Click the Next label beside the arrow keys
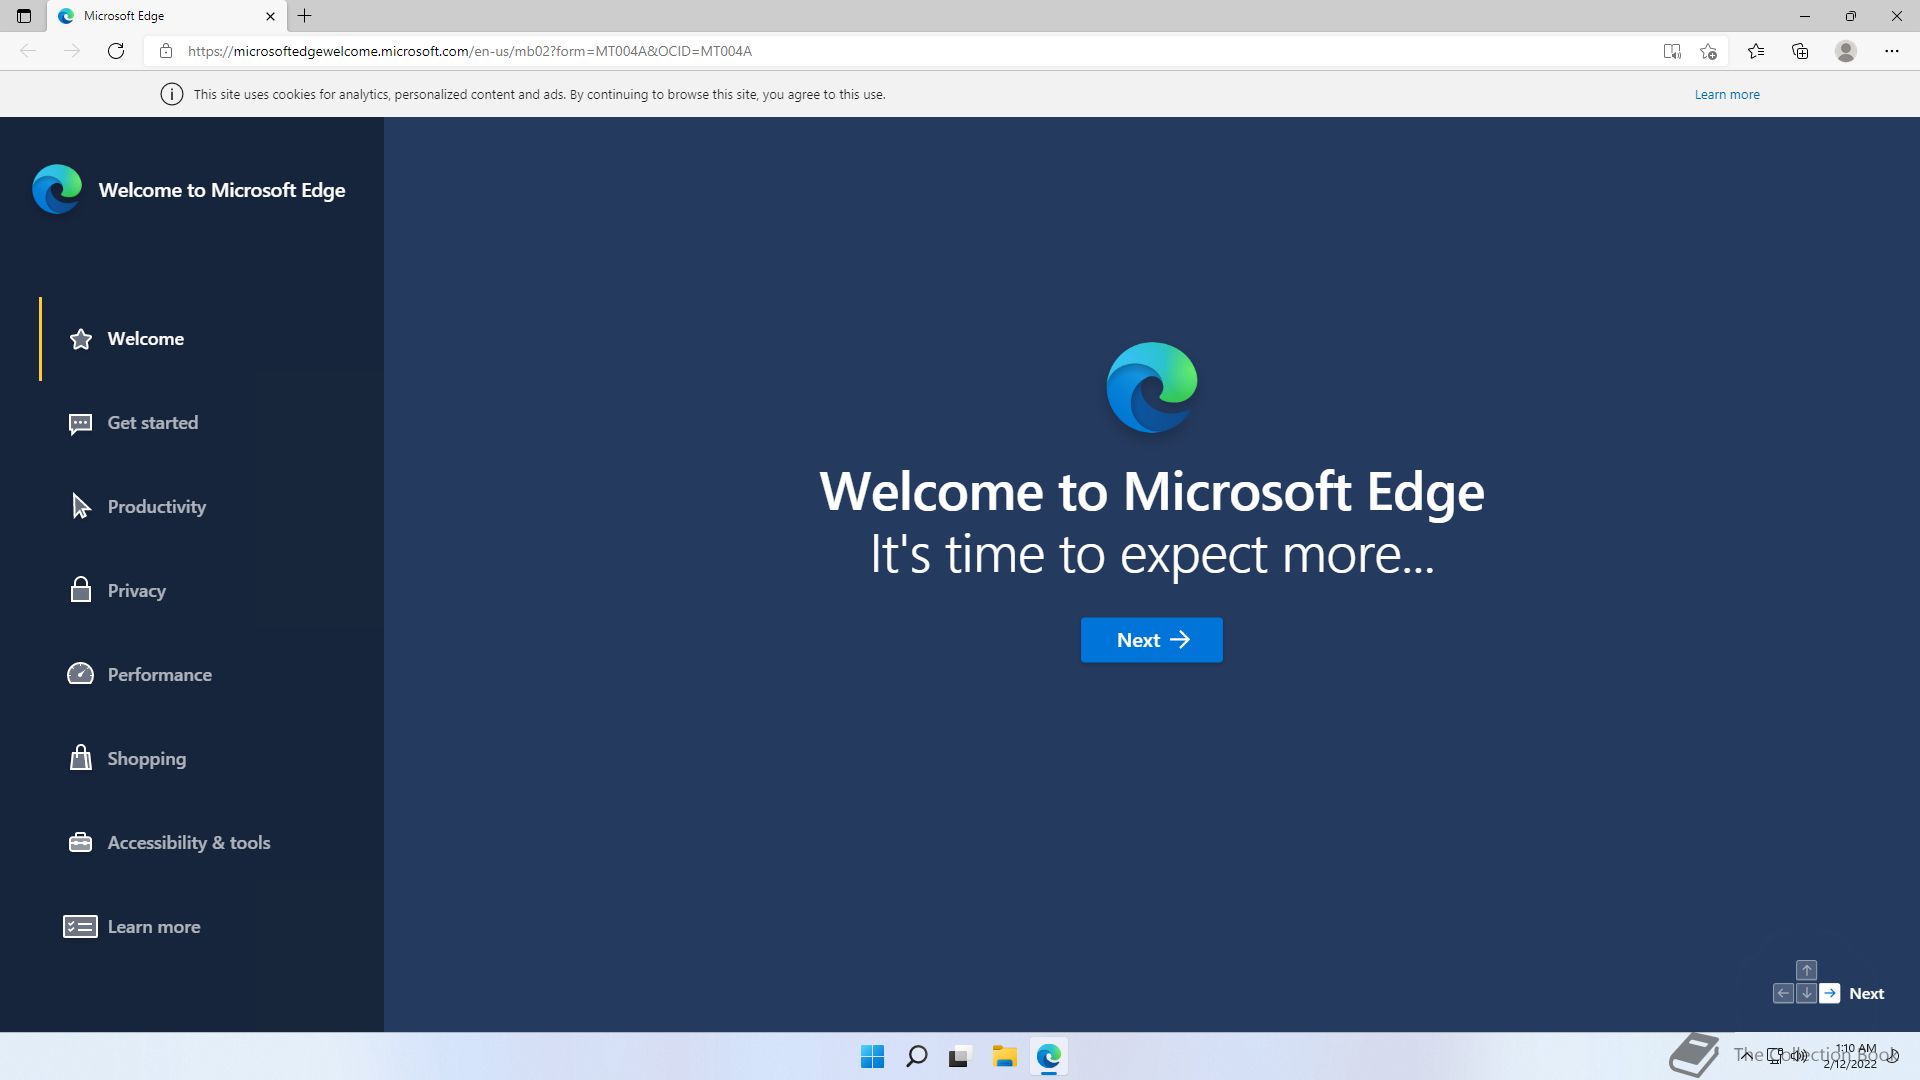The height and width of the screenshot is (1080, 1920). click(x=1866, y=993)
